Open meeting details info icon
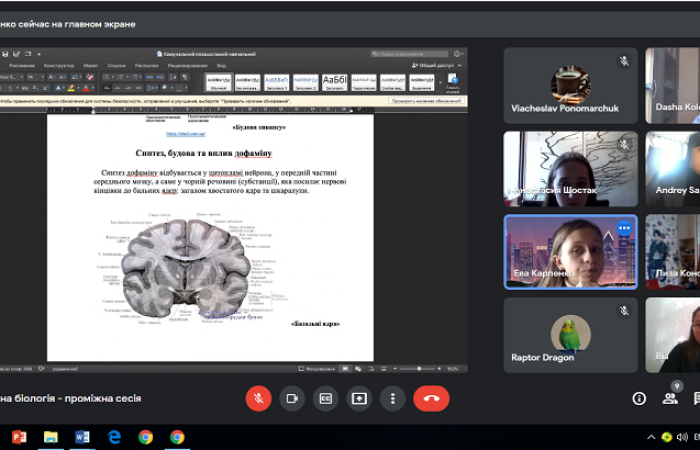Viewport: 700px width, 450px height. (x=639, y=398)
